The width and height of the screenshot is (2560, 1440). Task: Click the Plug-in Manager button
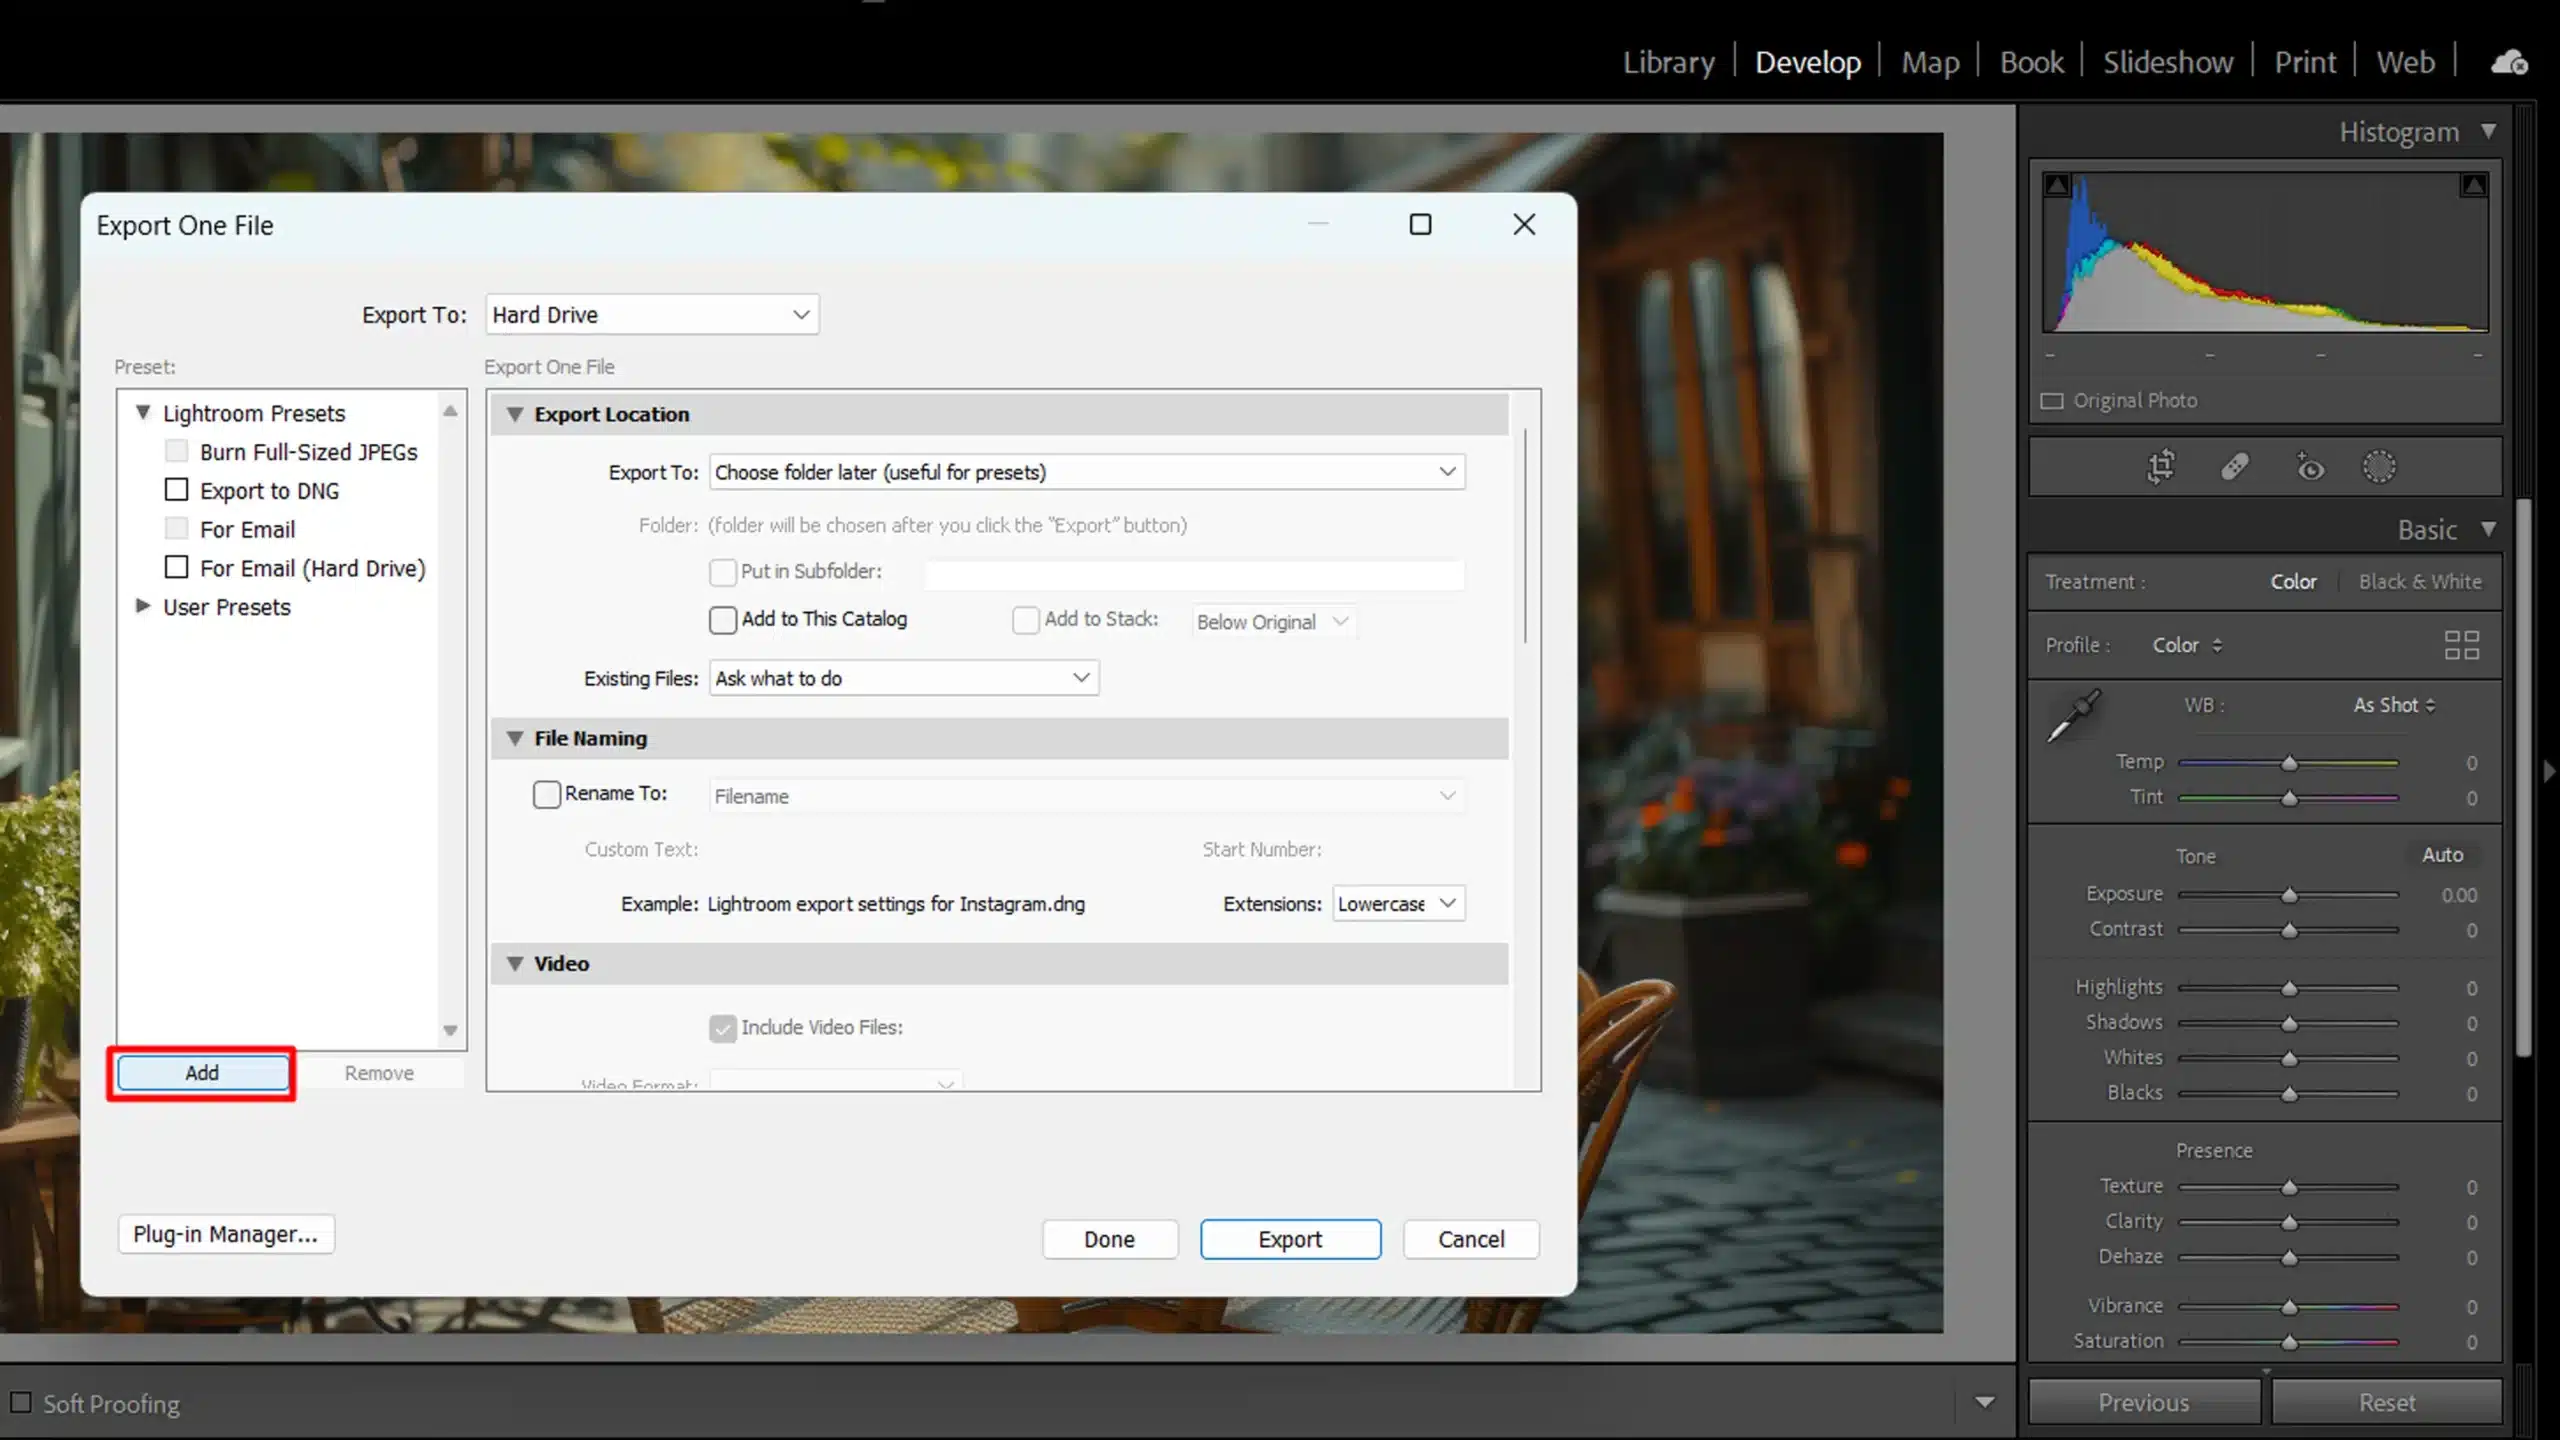tap(225, 1233)
